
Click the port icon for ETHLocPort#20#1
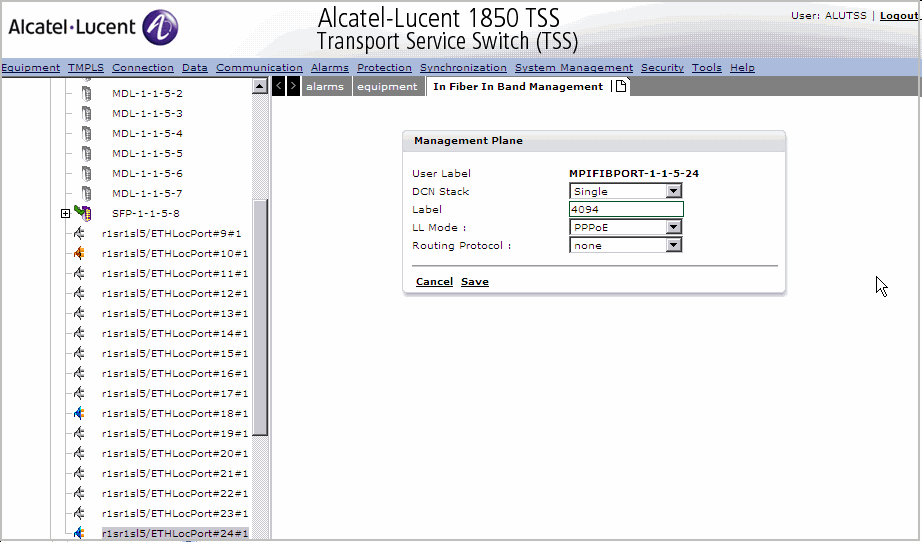click(79, 453)
